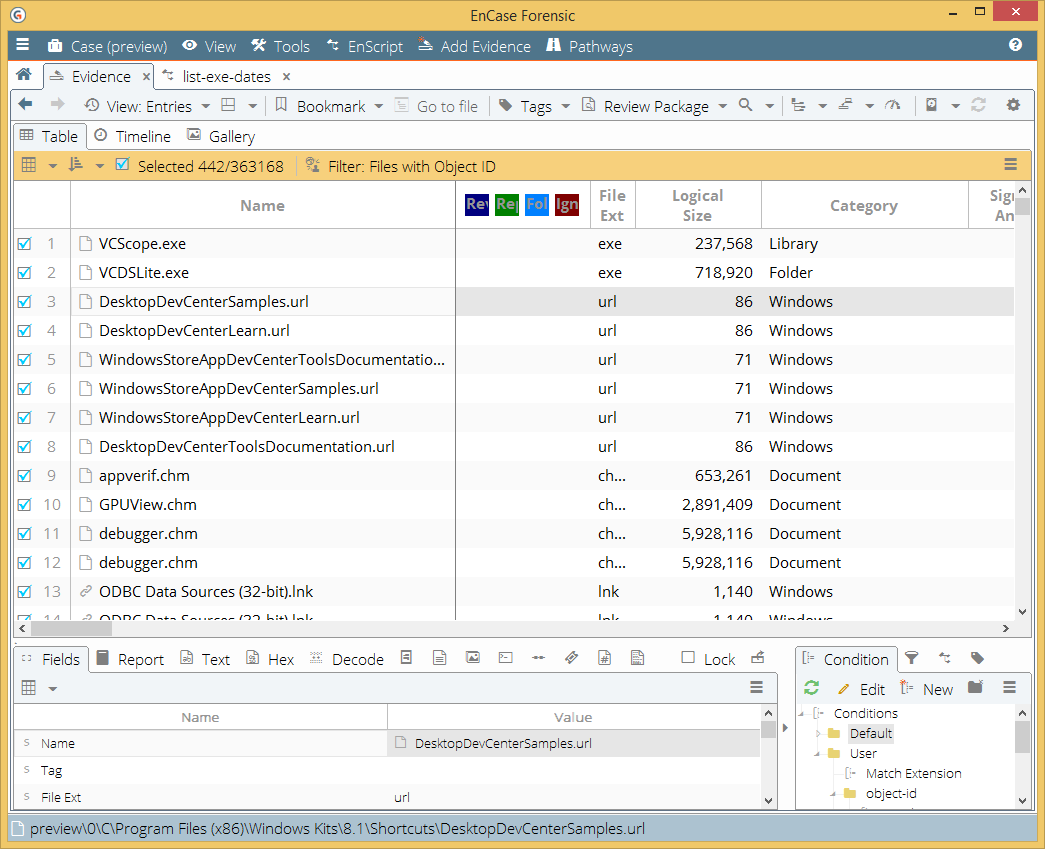The image size is (1045, 849).
Task: Open the table options menu icon in filter bar
Action: click(1010, 165)
